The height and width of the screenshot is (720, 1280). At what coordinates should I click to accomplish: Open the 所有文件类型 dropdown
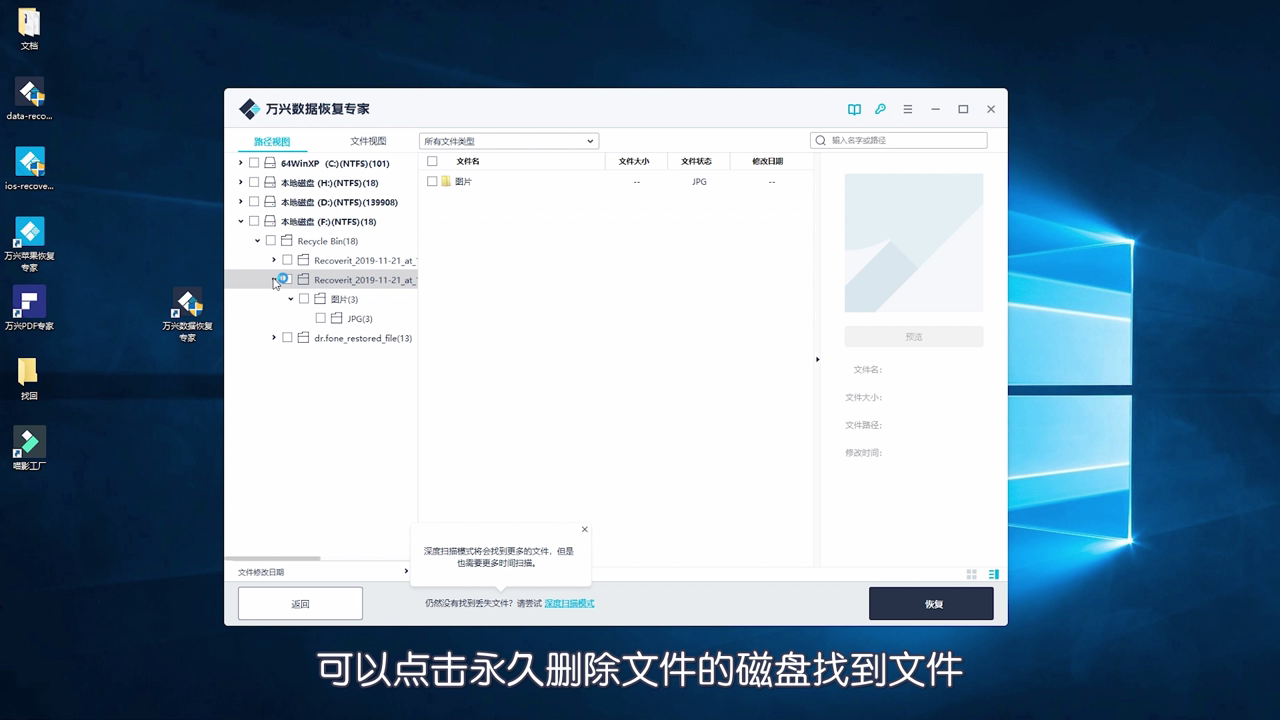[x=508, y=141]
